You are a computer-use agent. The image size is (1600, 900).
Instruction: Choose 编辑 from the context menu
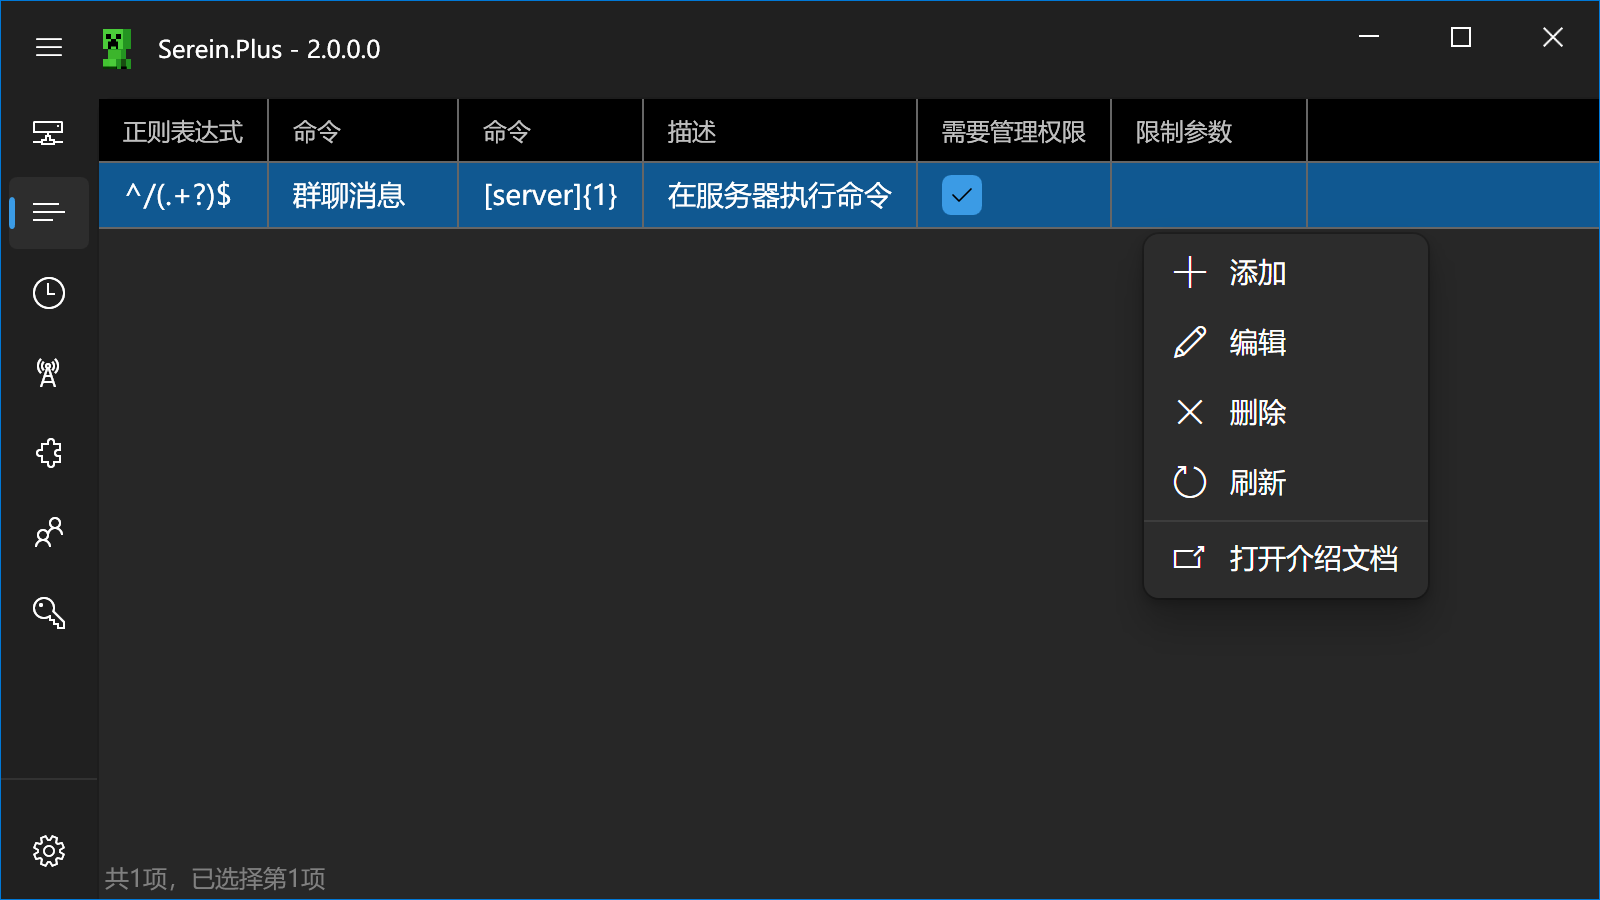point(1285,343)
